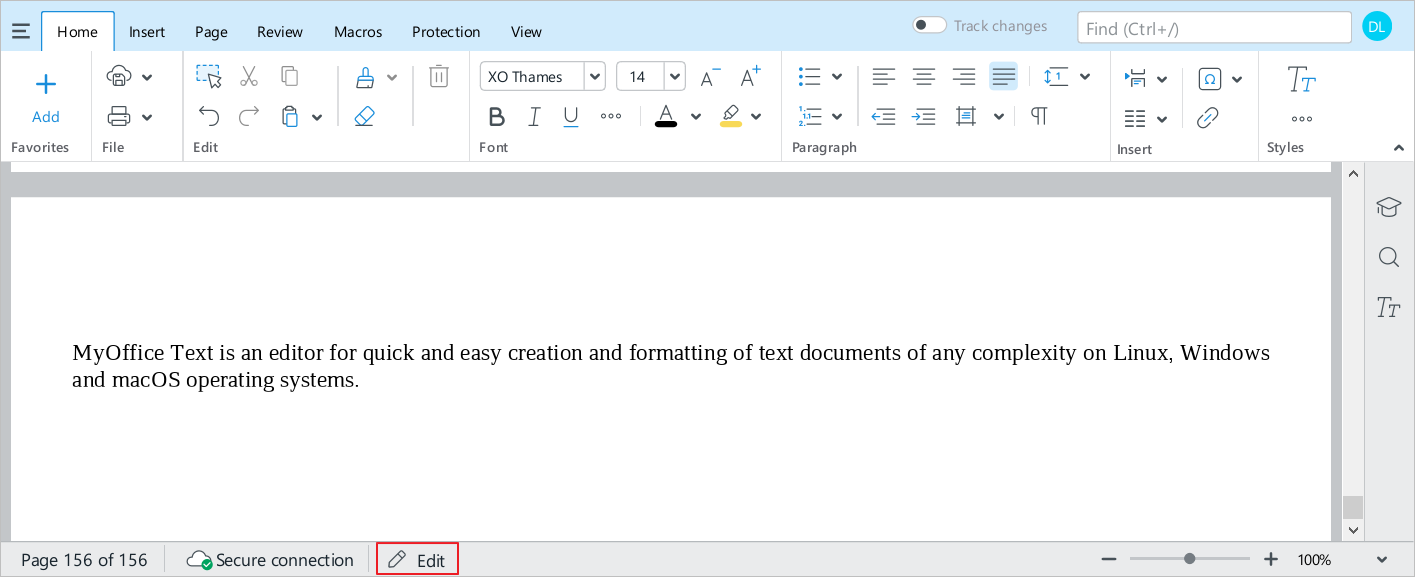The height and width of the screenshot is (577, 1415).
Task: Switch to the Page tab
Action: pyautogui.click(x=211, y=32)
